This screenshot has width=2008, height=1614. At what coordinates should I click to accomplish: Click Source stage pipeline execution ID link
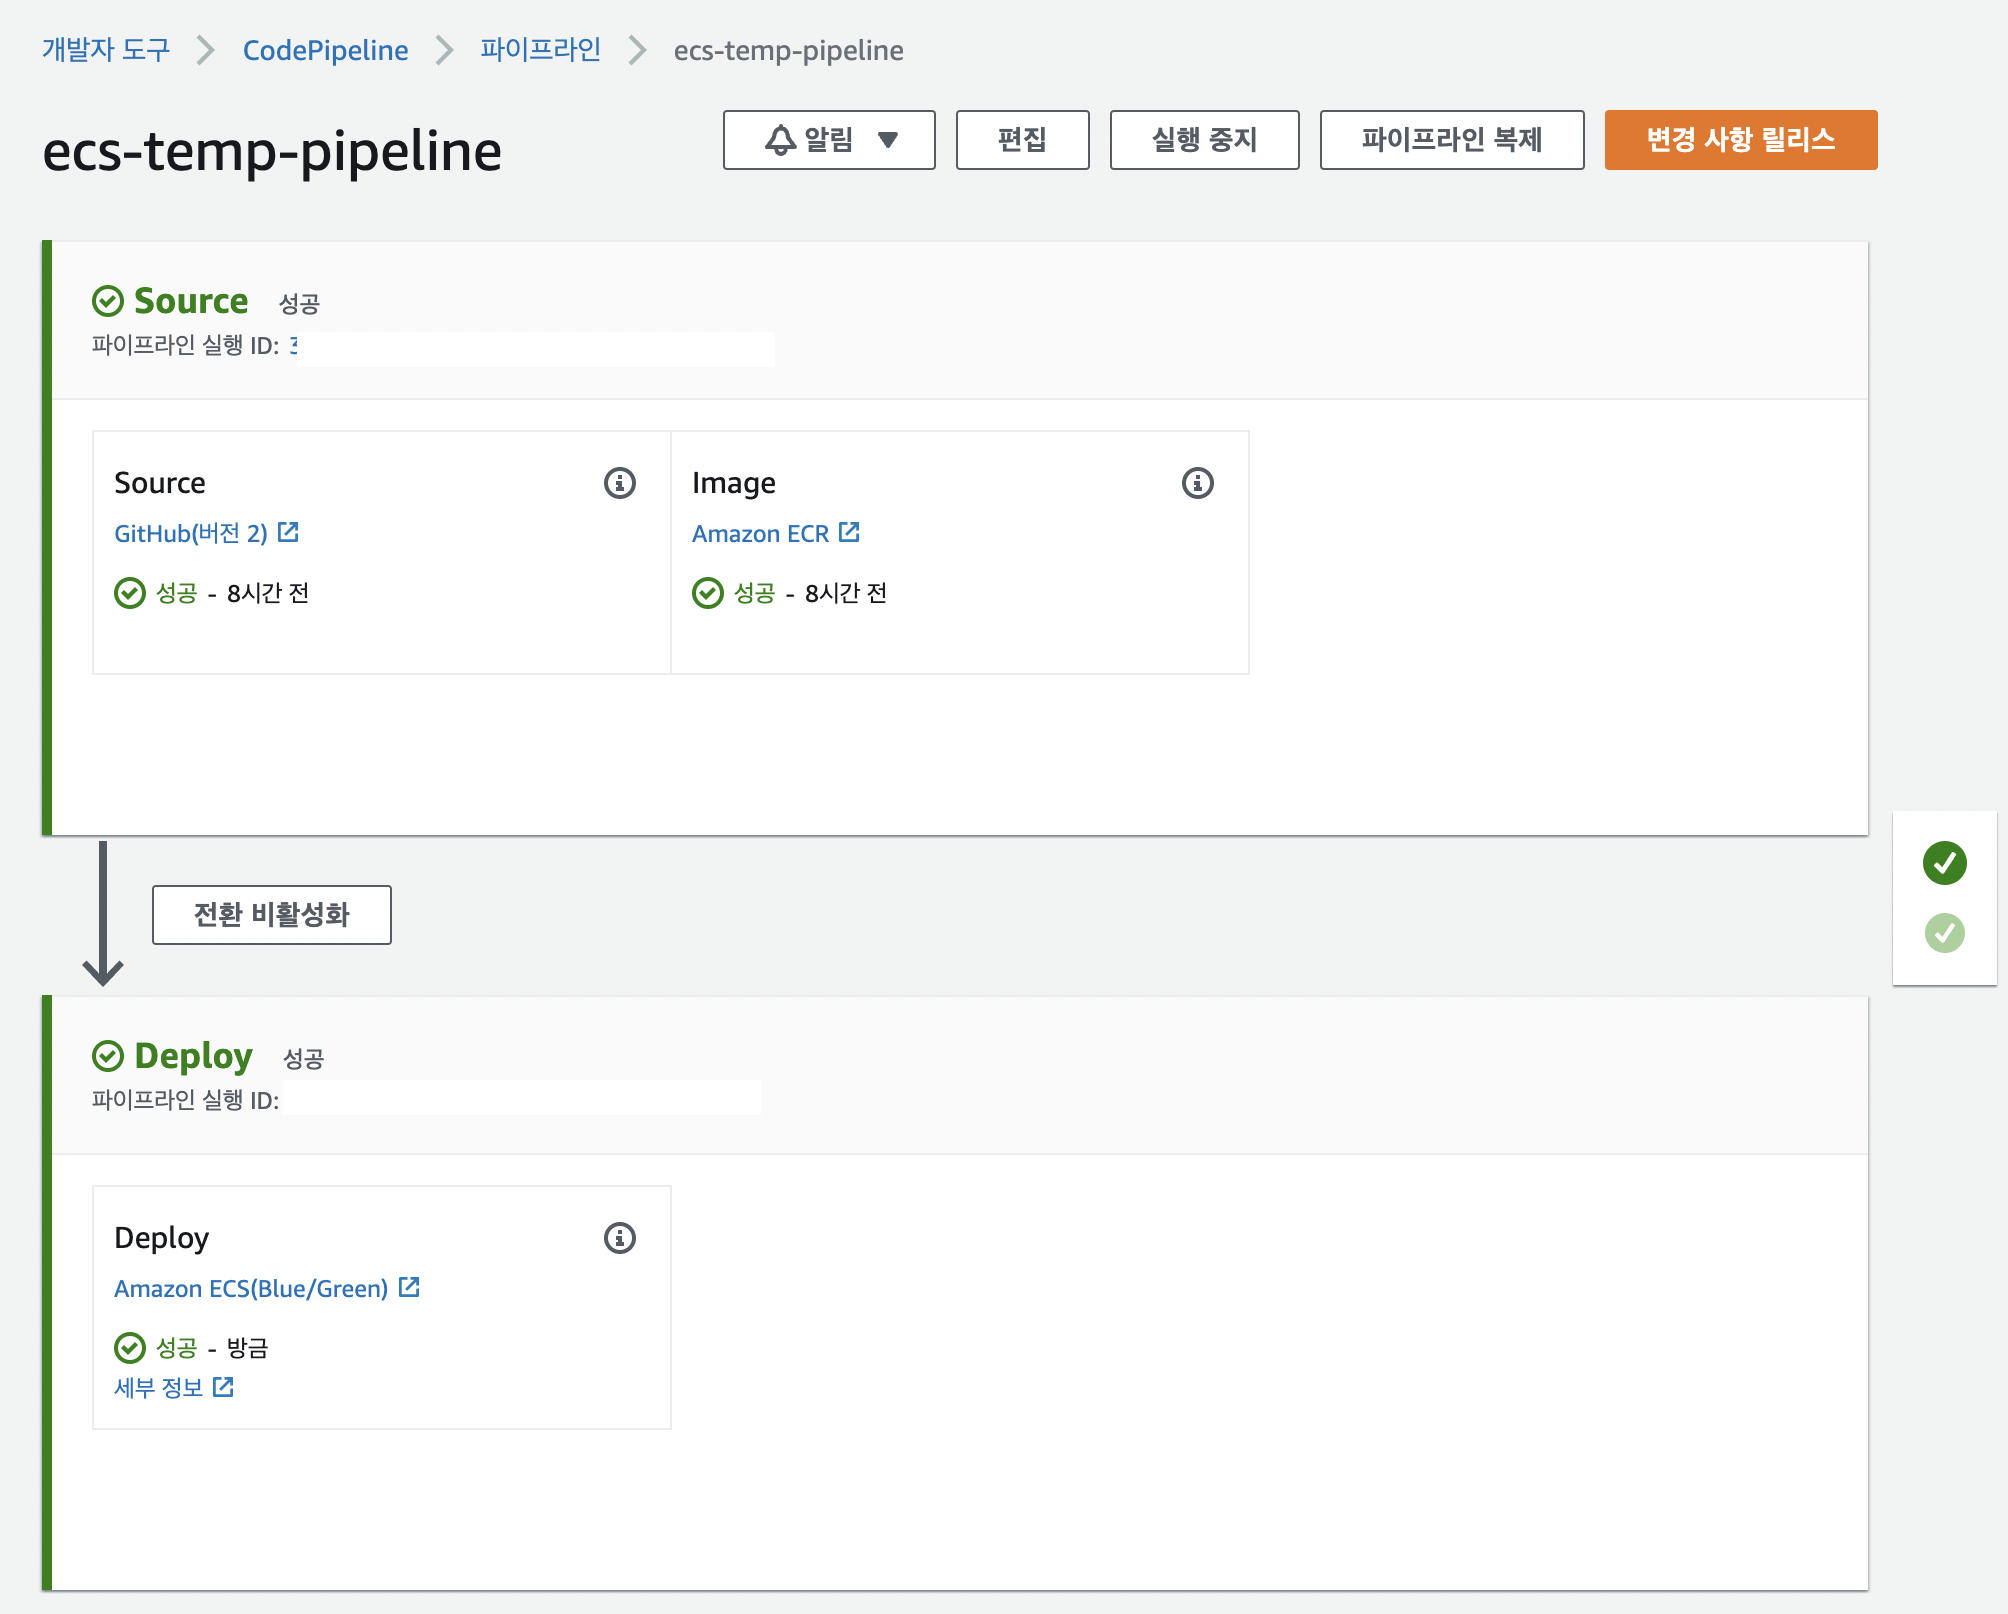point(295,346)
